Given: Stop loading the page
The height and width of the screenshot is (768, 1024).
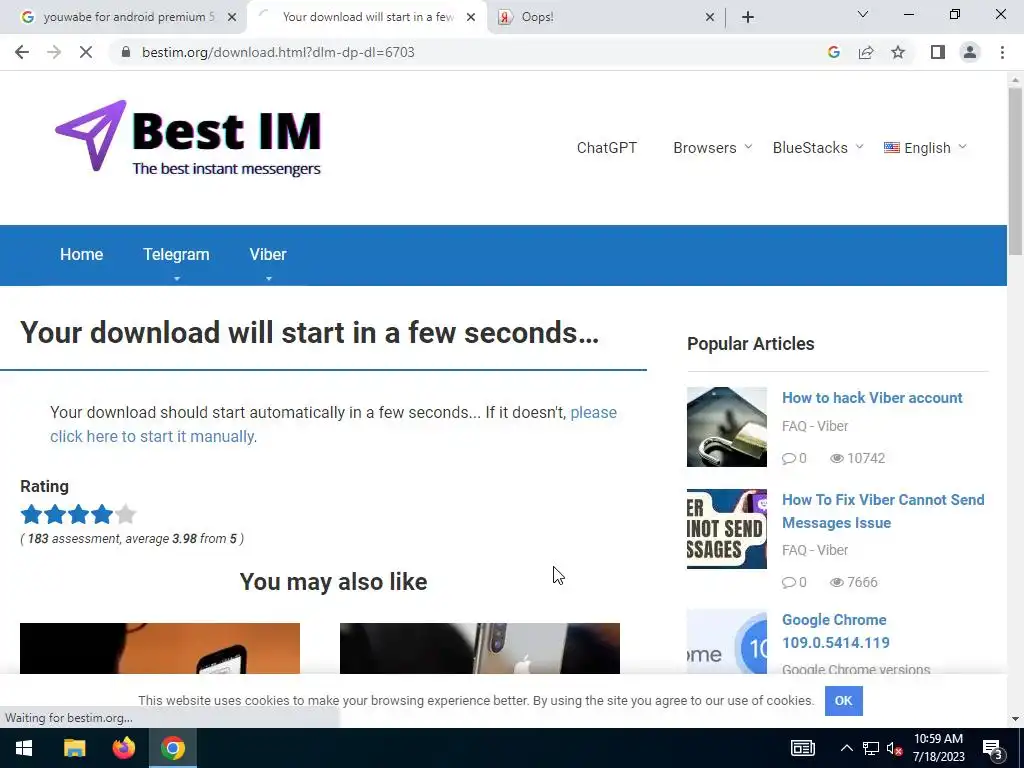Looking at the screenshot, I should (86, 52).
